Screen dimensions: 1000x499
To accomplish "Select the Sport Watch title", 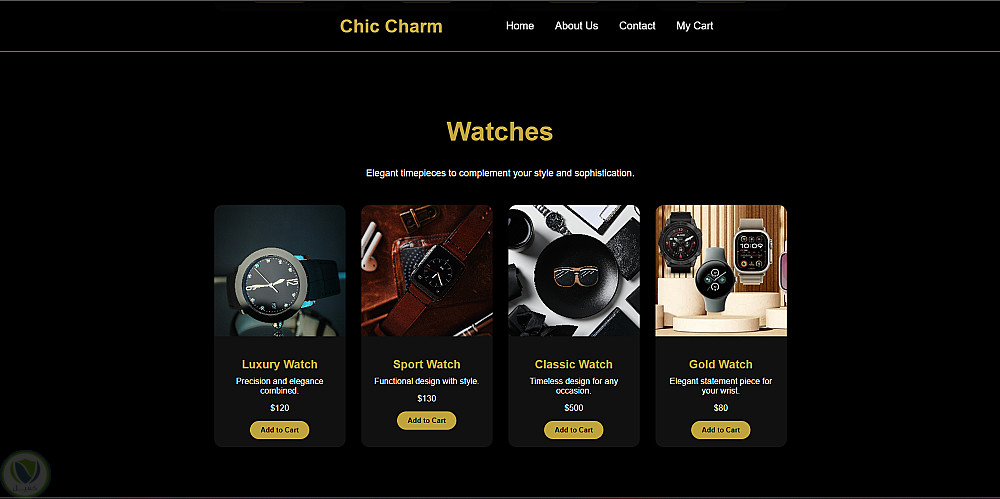I will pyautogui.click(x=427, y=364).
